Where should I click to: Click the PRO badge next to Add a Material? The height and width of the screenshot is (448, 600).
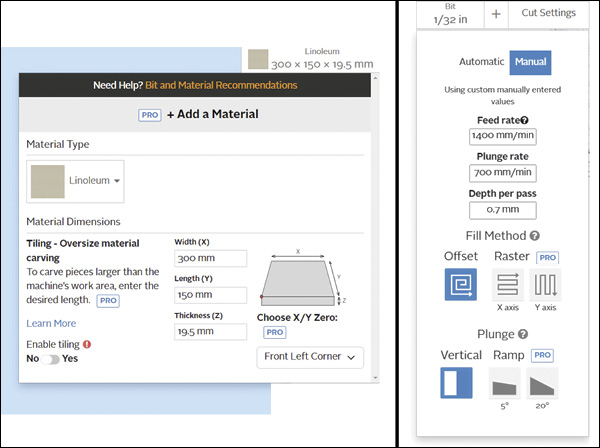pyautogui.click(x=150, y=115)
